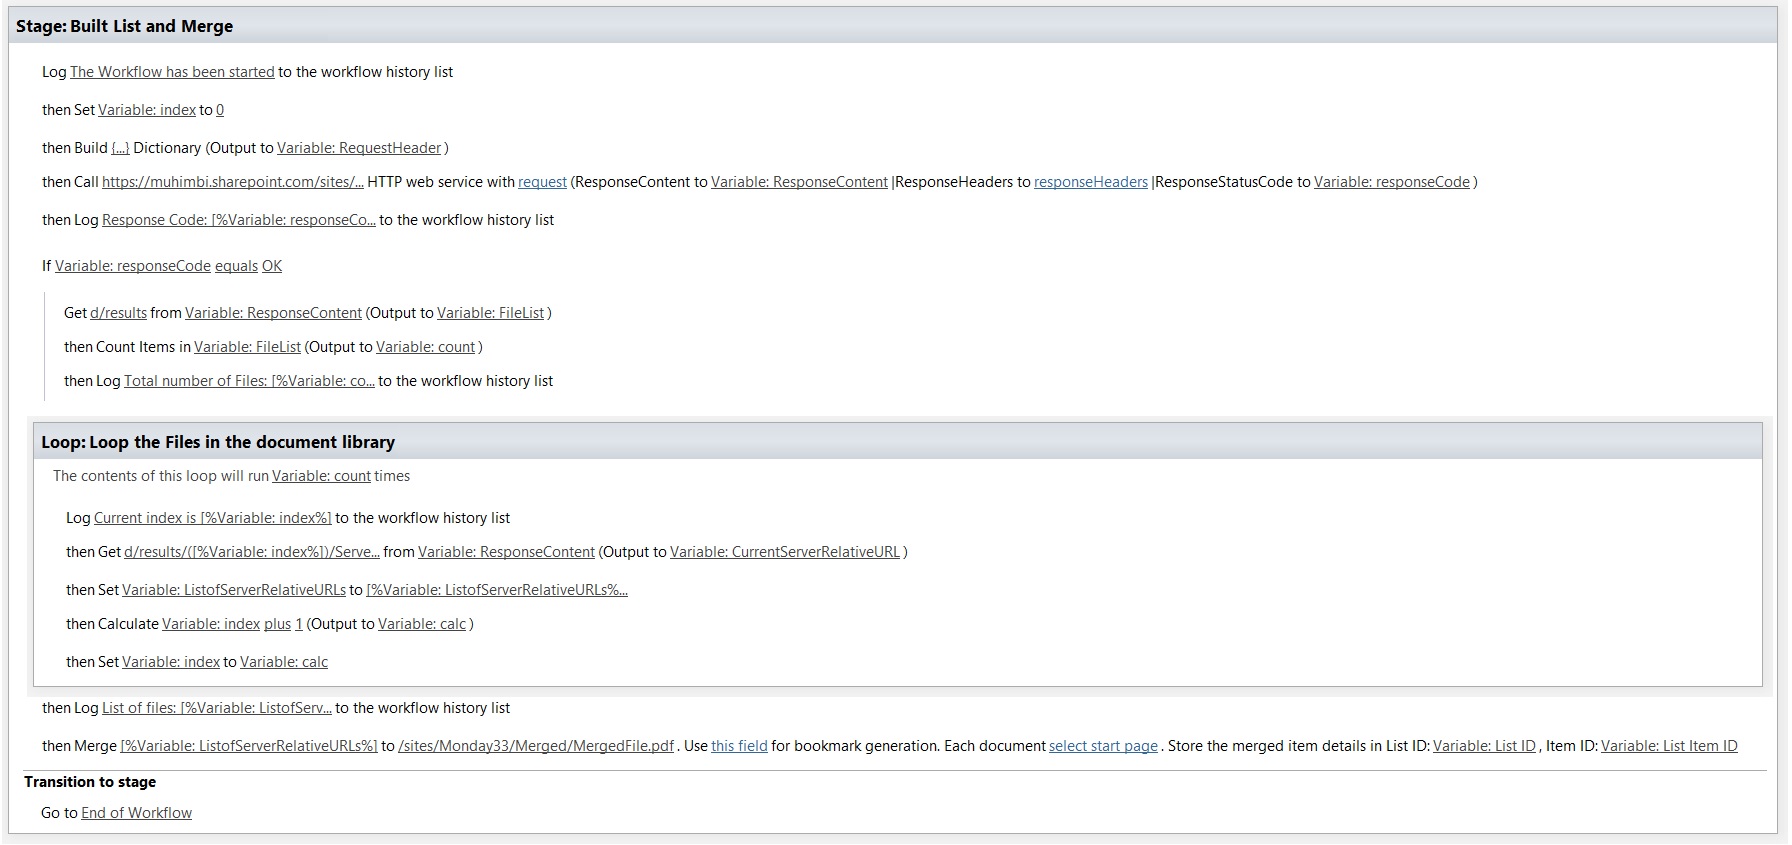Click Variable: count in loop run condition
1792x845 pixels.
pyautogui.click(x=321, y=476)
